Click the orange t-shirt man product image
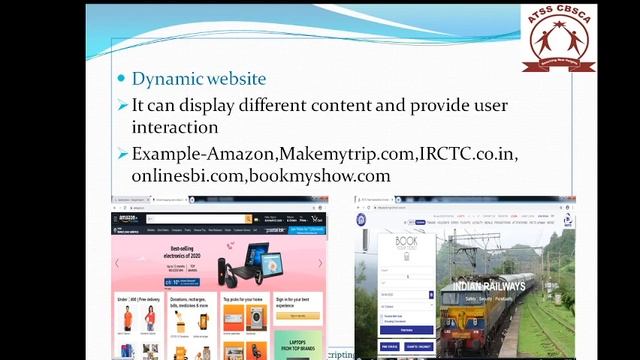The image size is (640, 360). click(128, 318)
